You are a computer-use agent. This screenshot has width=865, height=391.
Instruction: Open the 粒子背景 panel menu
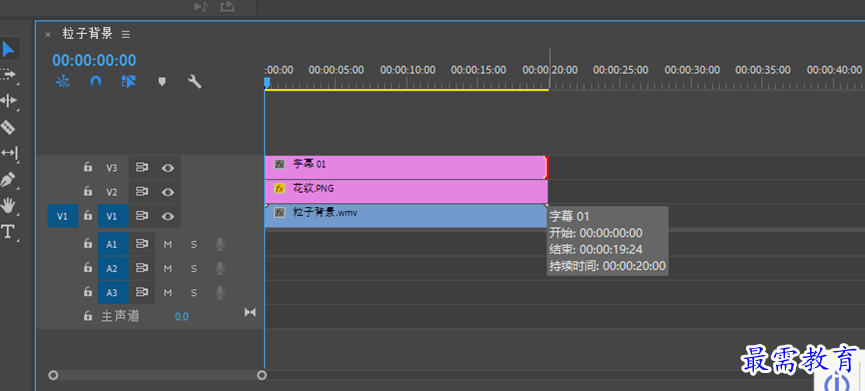126,34
